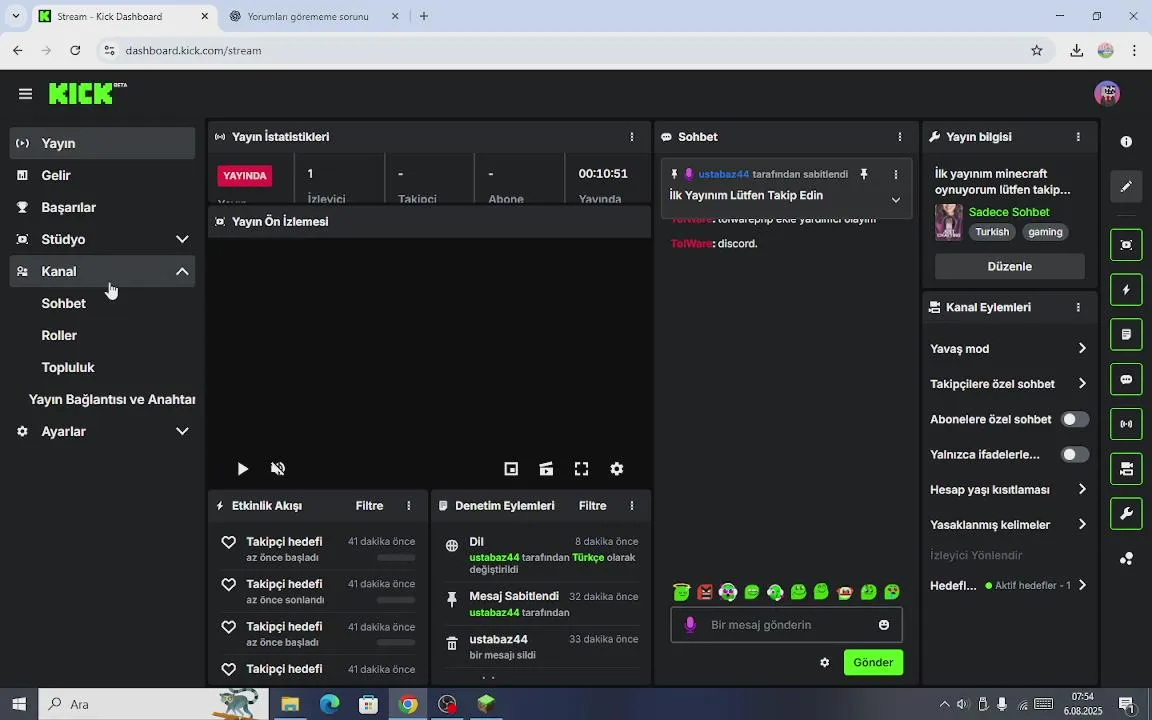Click the gaming tag
This screenshot has height=720, width=1152.
(1045, 231)
